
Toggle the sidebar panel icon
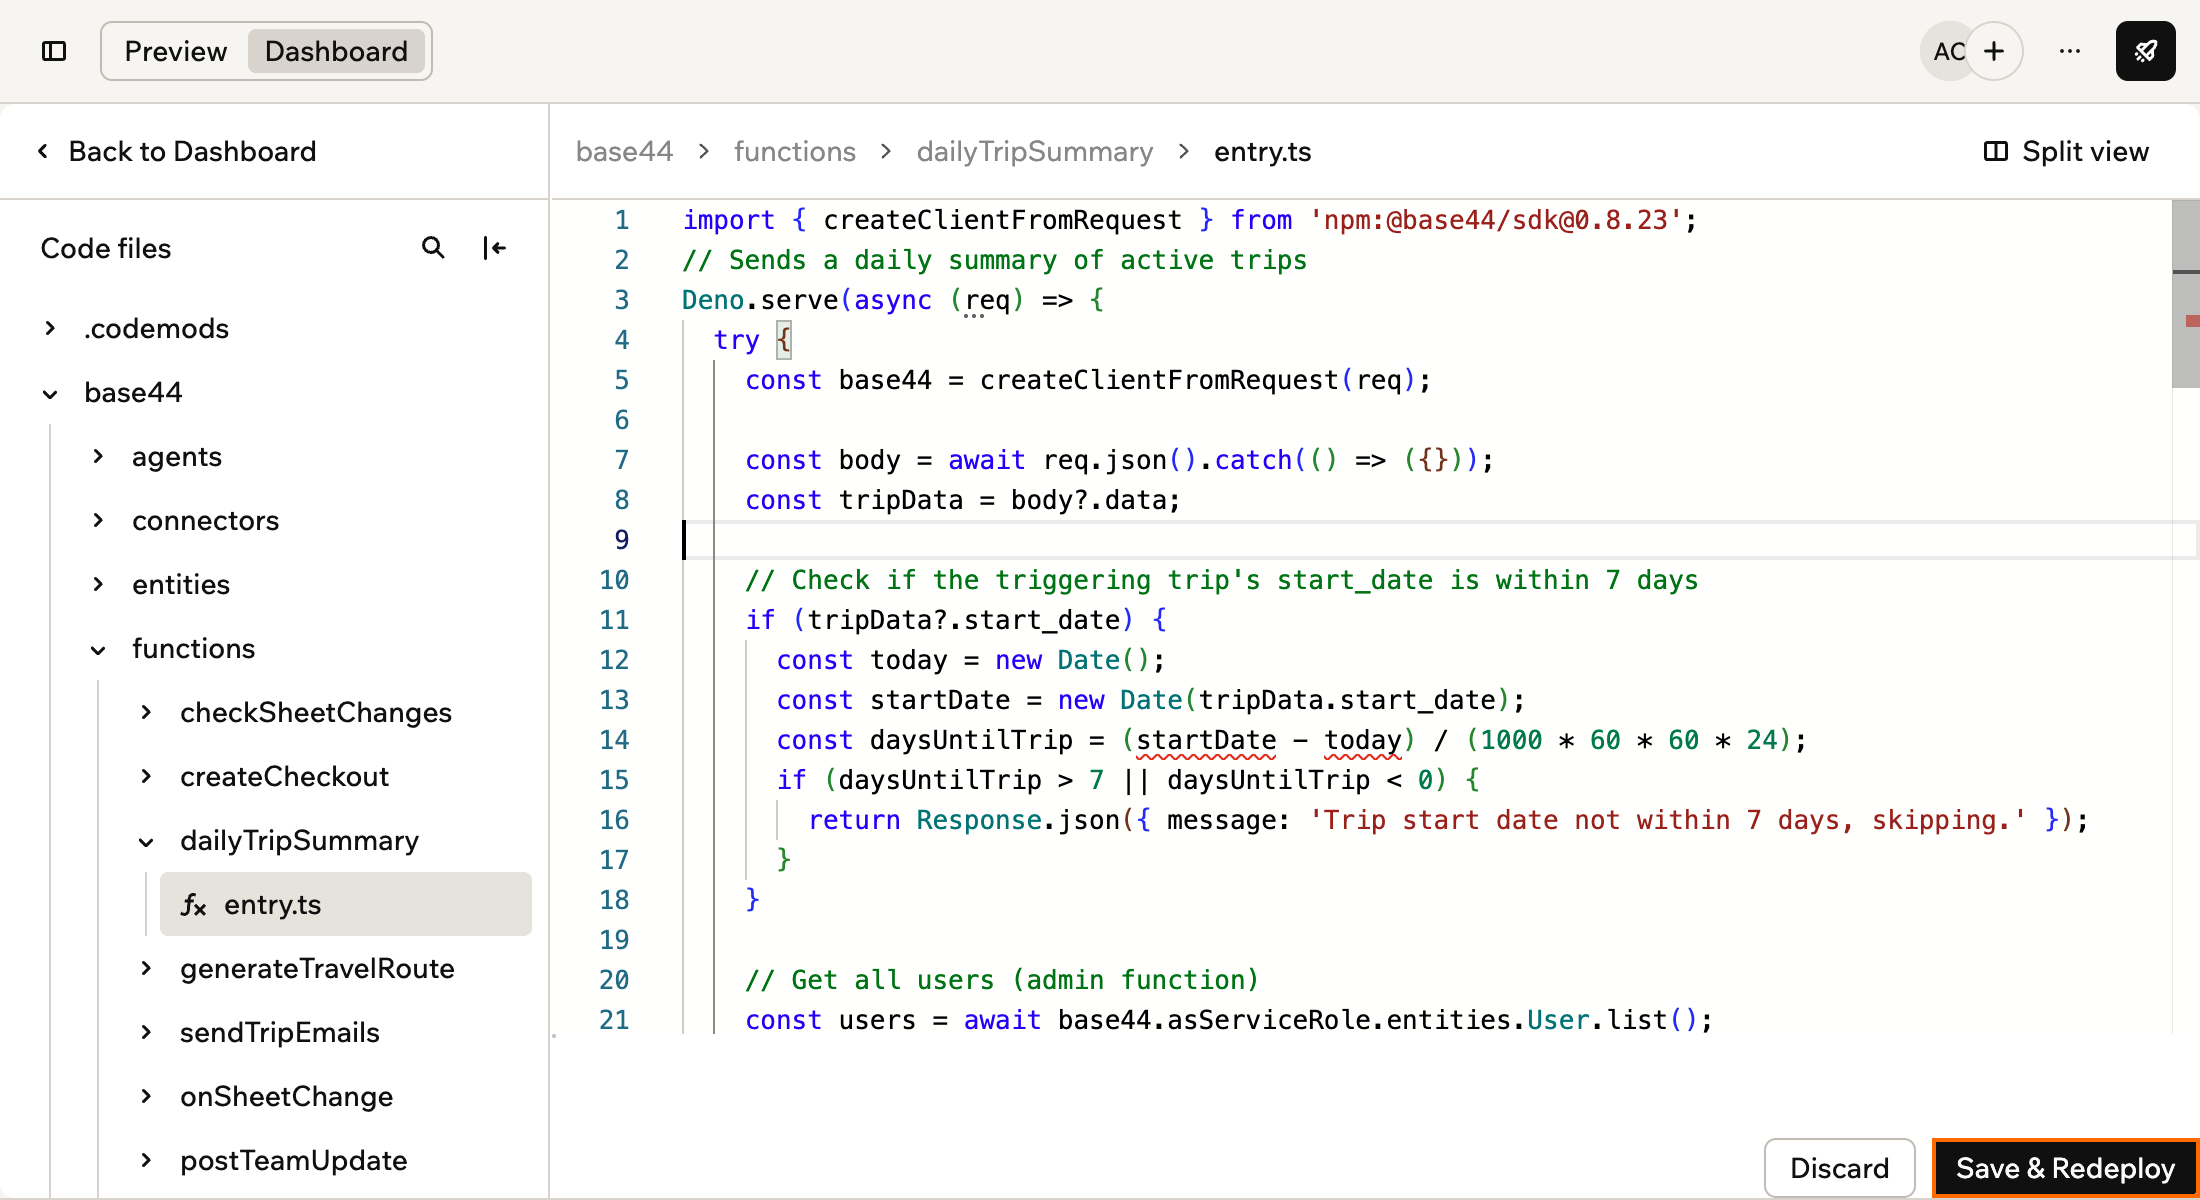pos(54,51)
